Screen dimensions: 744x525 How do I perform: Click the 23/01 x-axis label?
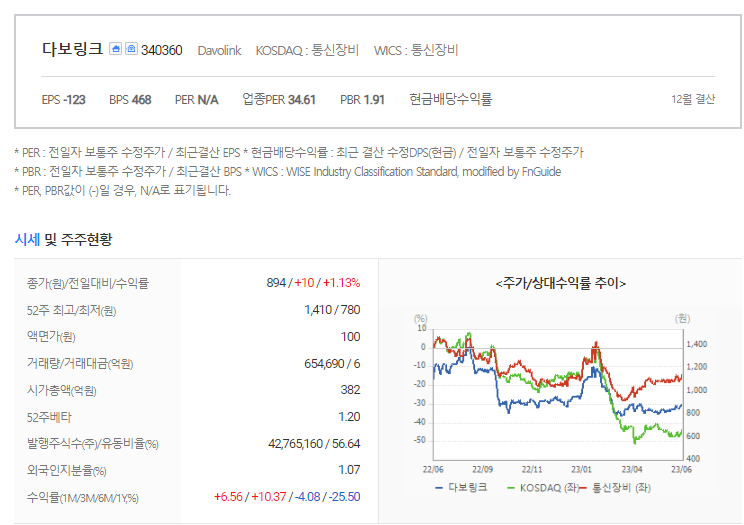[581, 469]
